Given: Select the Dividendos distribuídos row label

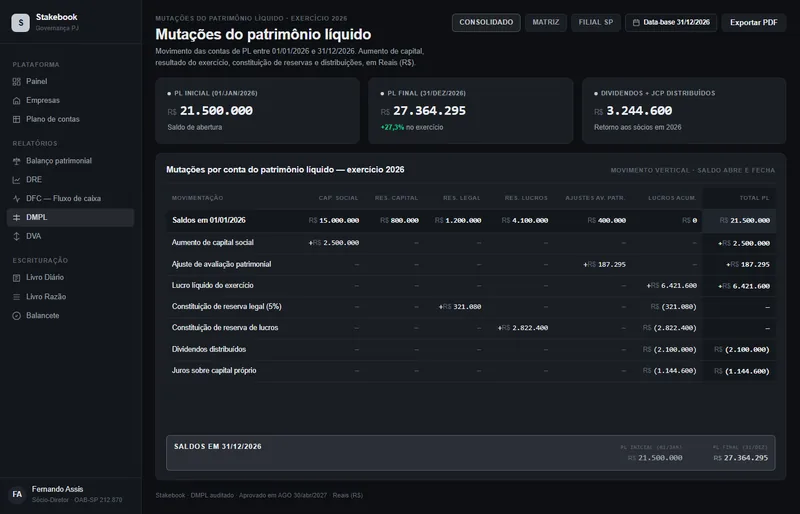Looking at the screenshot, I should point(209,350).
